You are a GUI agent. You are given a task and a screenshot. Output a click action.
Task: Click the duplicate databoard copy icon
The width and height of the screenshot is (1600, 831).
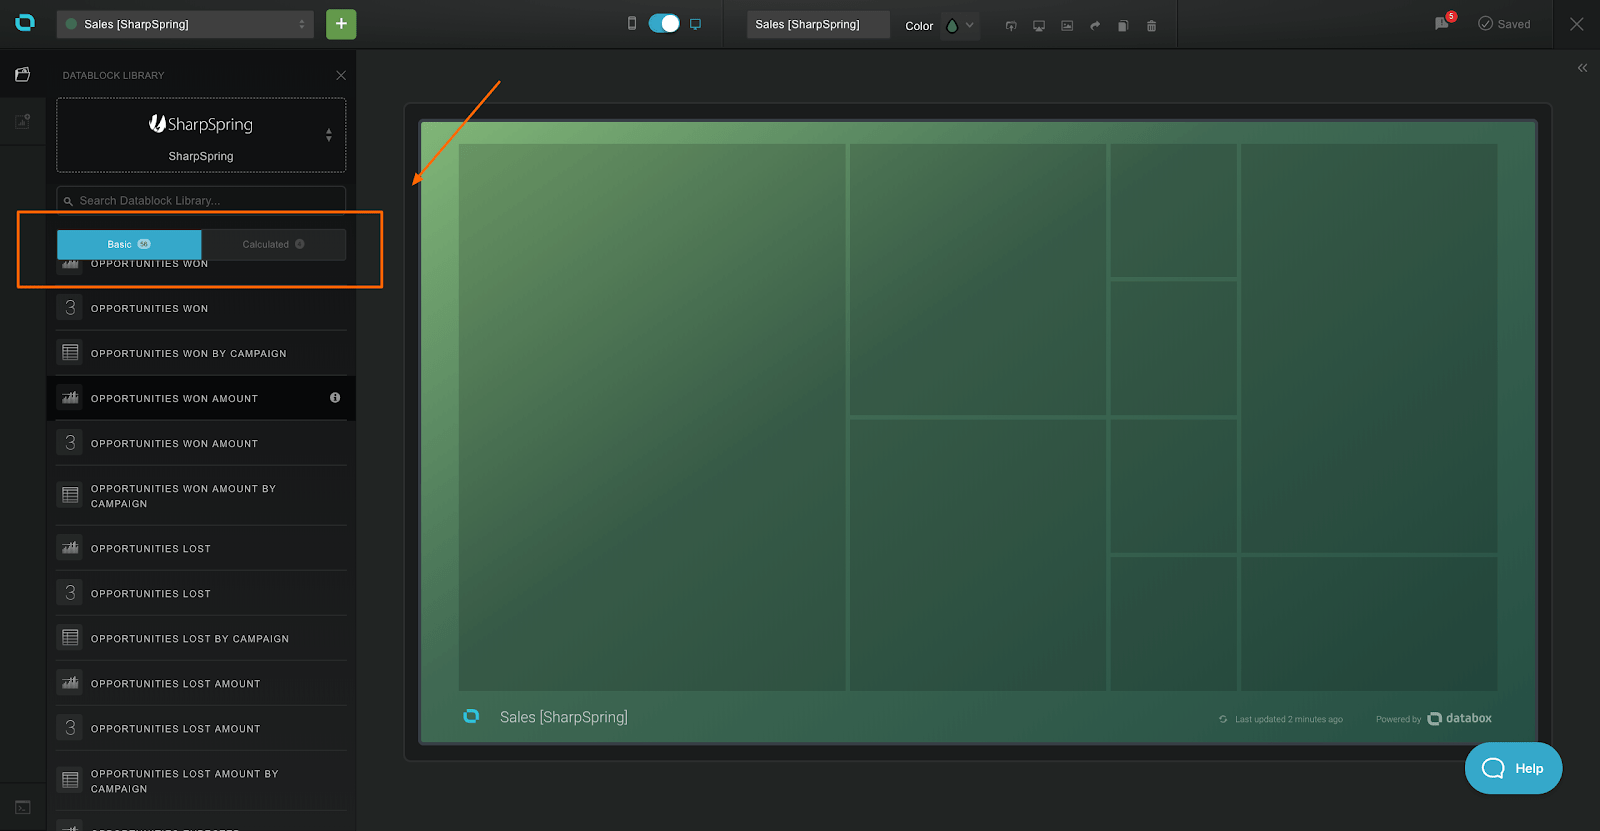[1123, 26]
